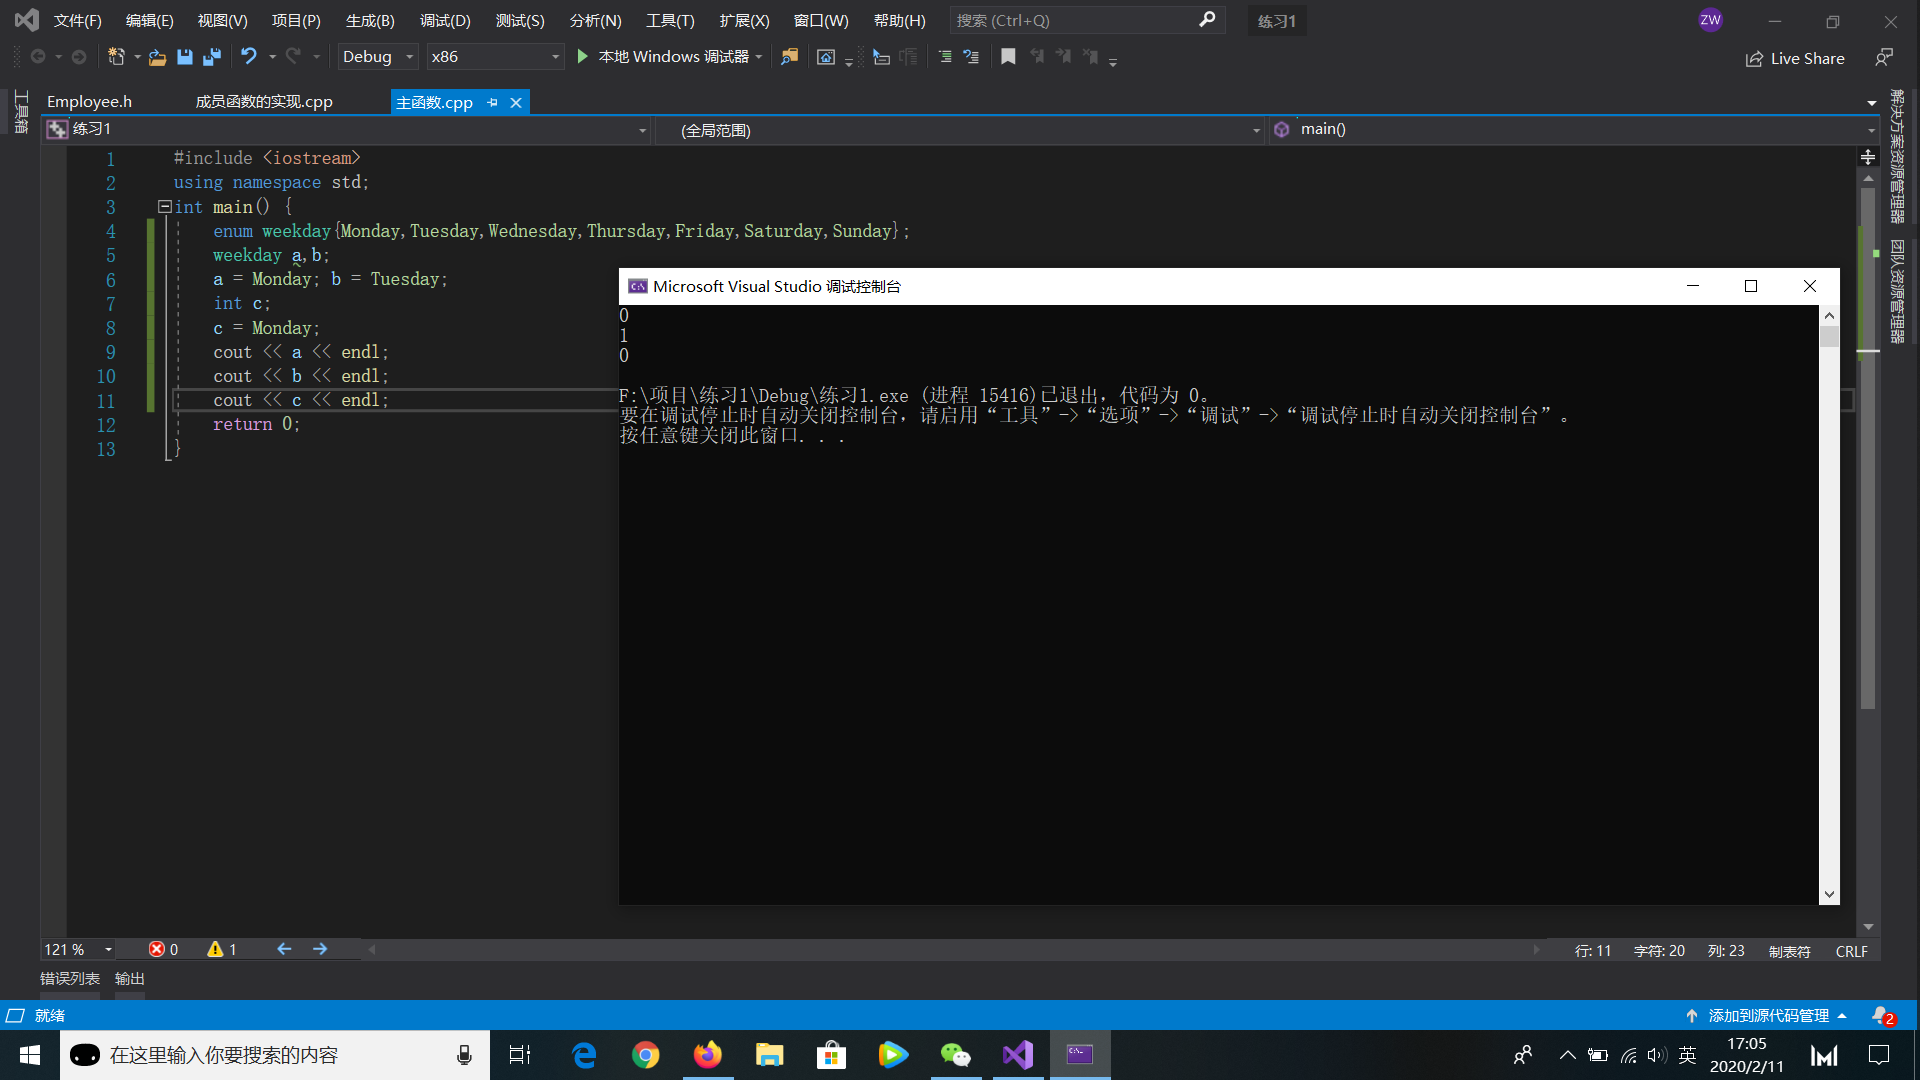Click the new project icon in toolbar
This screenshot has width=1920, height=1080.
[116, 57]
